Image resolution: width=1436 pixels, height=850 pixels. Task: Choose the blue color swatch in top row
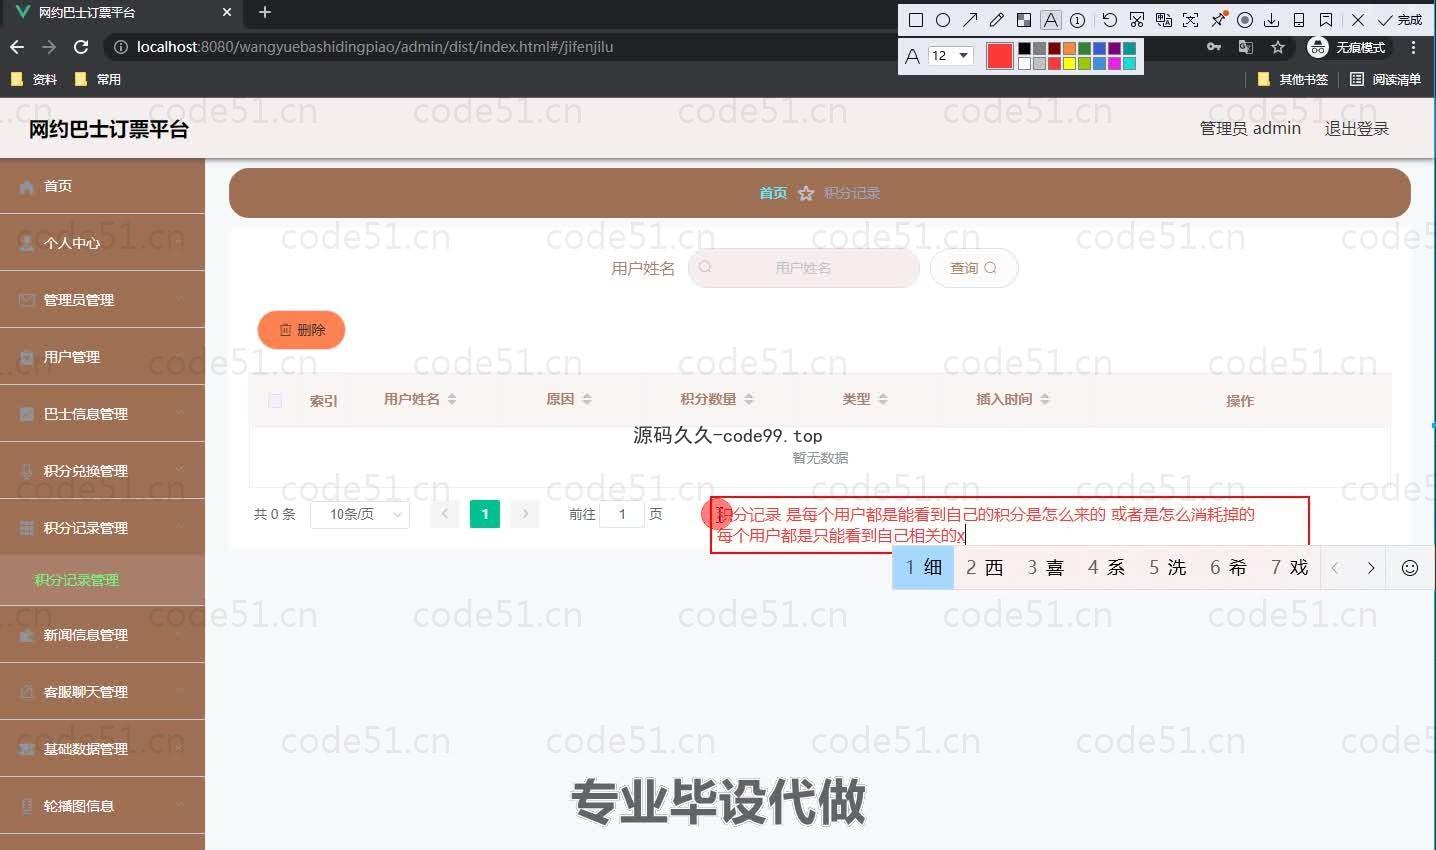[x=1099, y=49]
